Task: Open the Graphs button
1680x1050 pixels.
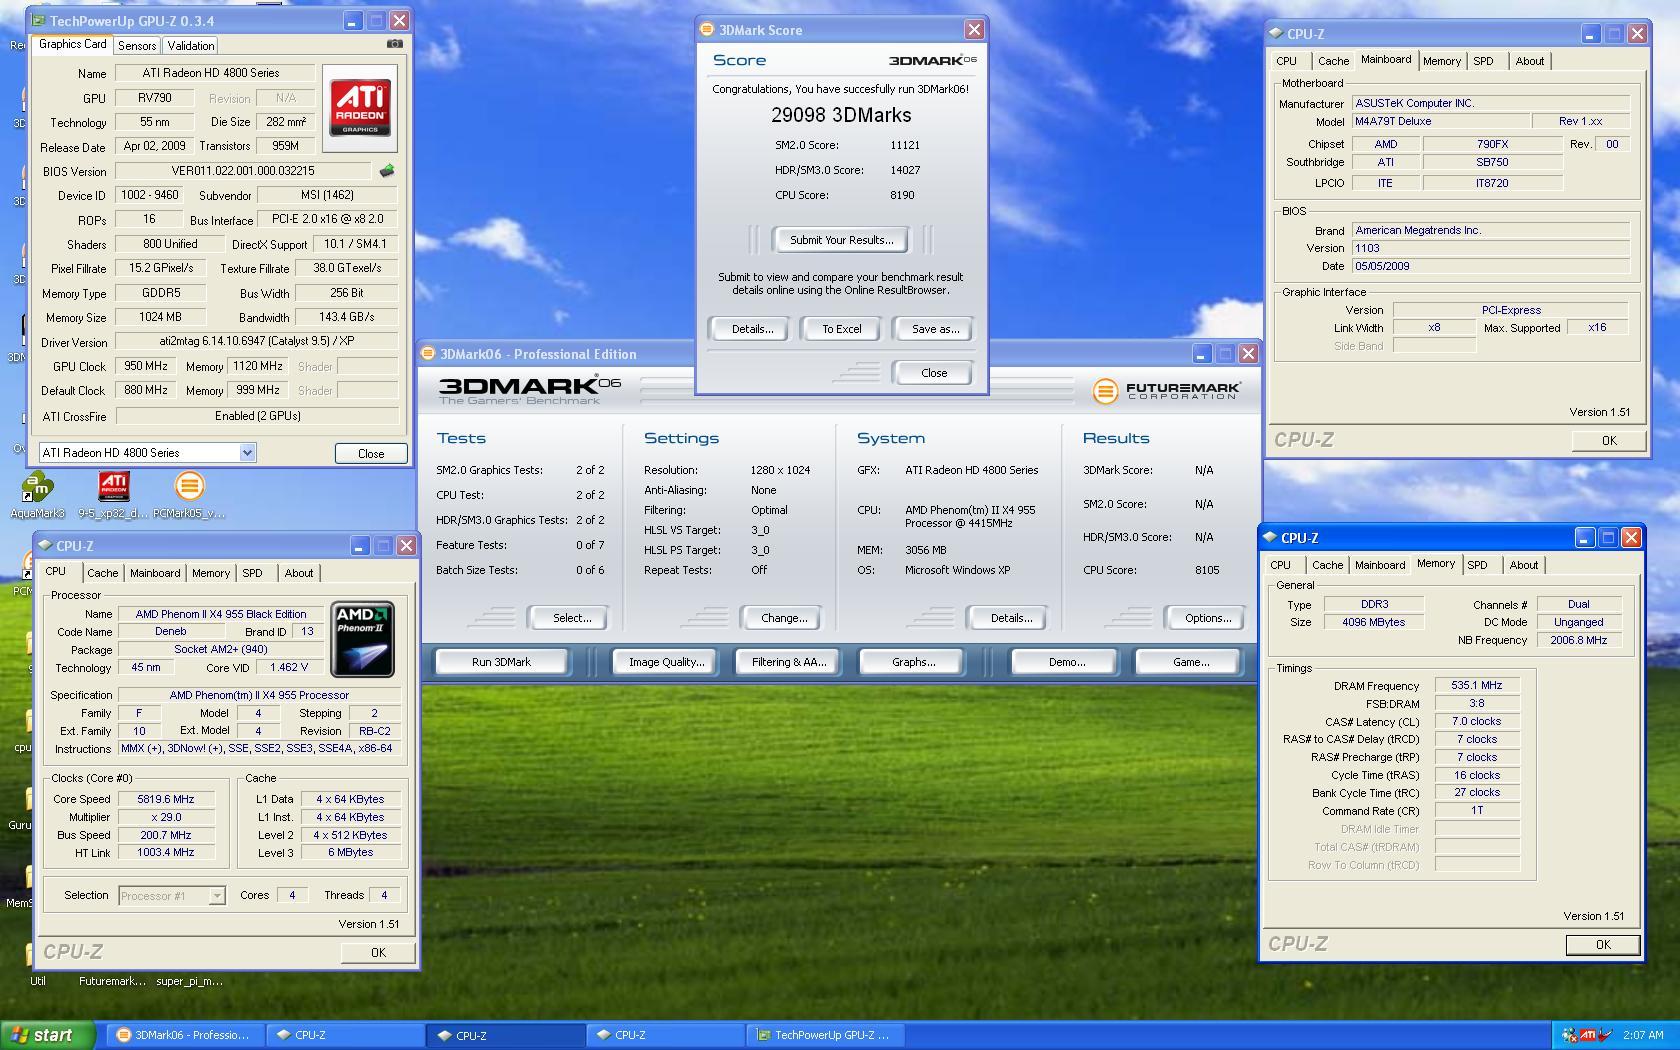Action: pos(913,662)
